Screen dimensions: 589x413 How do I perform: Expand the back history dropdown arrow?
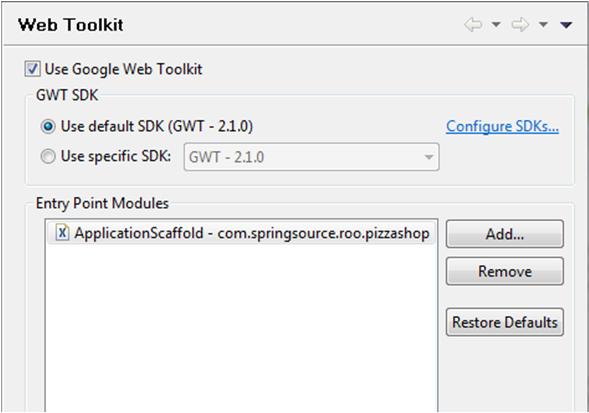(x=496, y=25)
